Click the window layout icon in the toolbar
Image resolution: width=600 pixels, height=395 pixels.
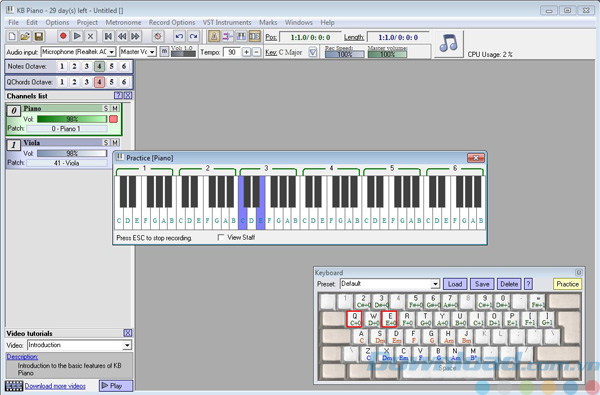click(254, 36)
